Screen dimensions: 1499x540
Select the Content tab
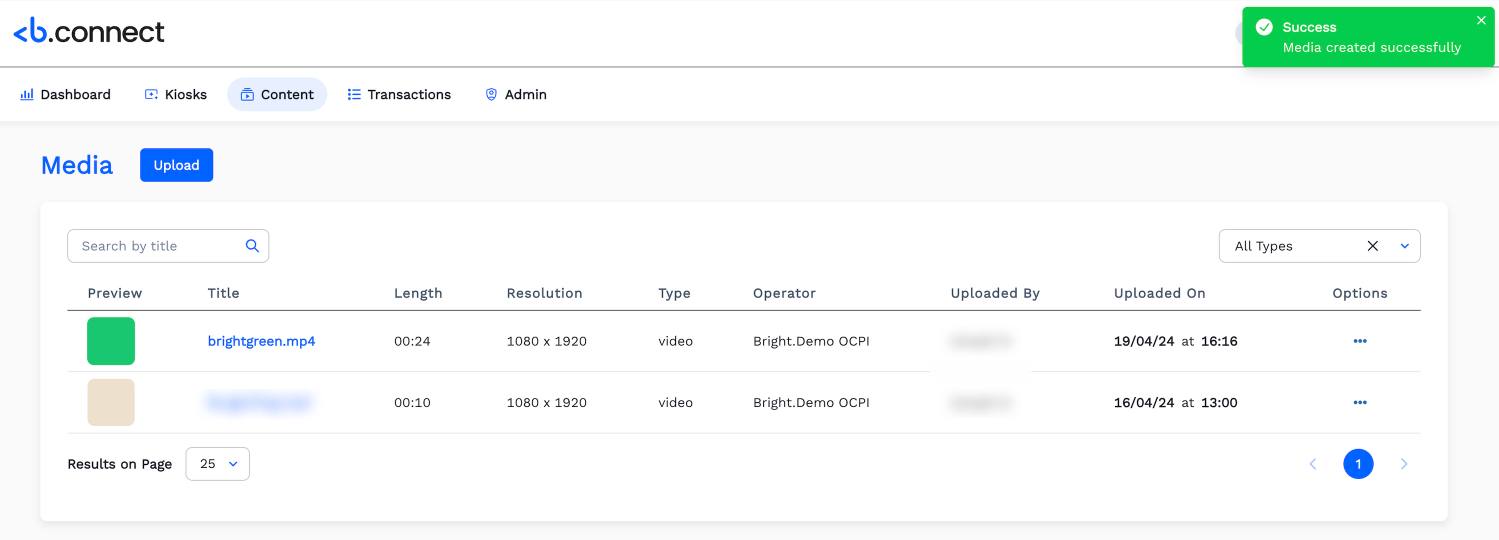[x=277, y=95]
